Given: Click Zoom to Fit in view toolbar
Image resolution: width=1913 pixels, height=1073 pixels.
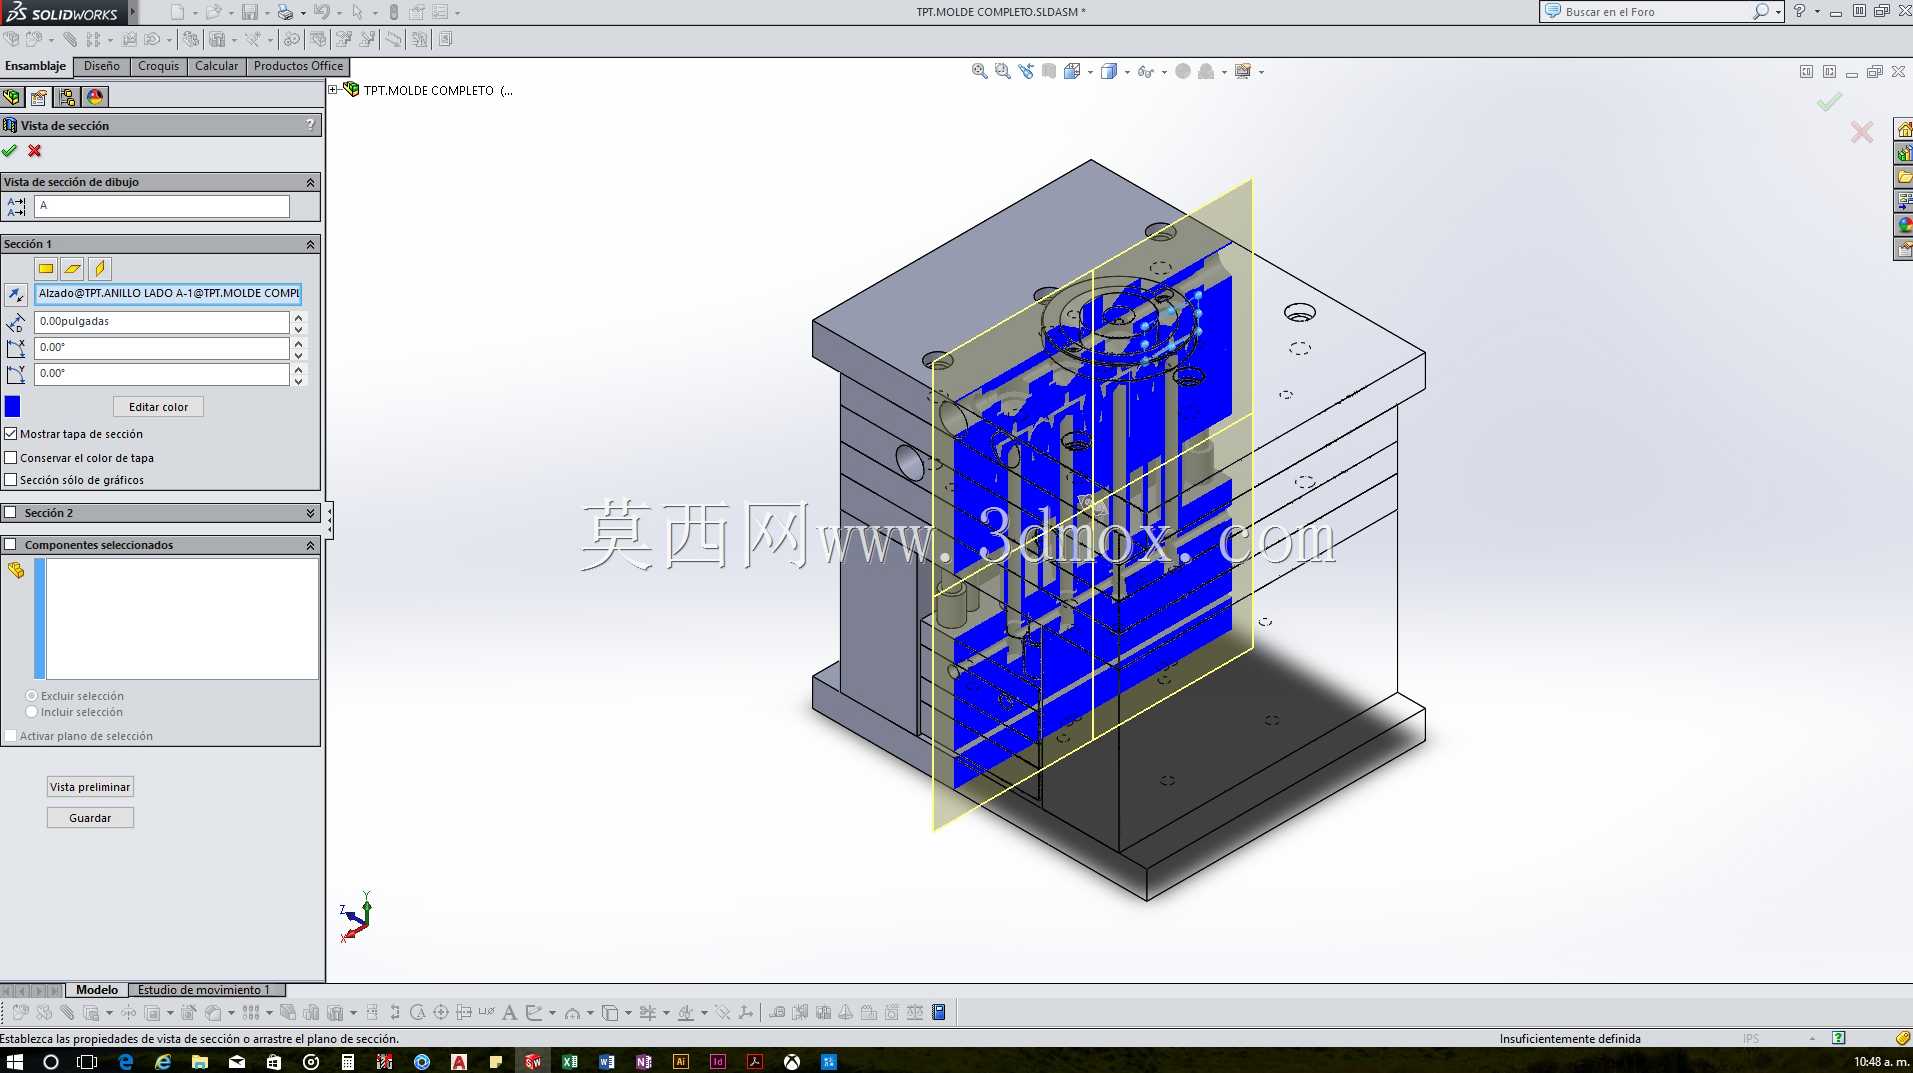Looking at the screenshot, I should [979, 71].
